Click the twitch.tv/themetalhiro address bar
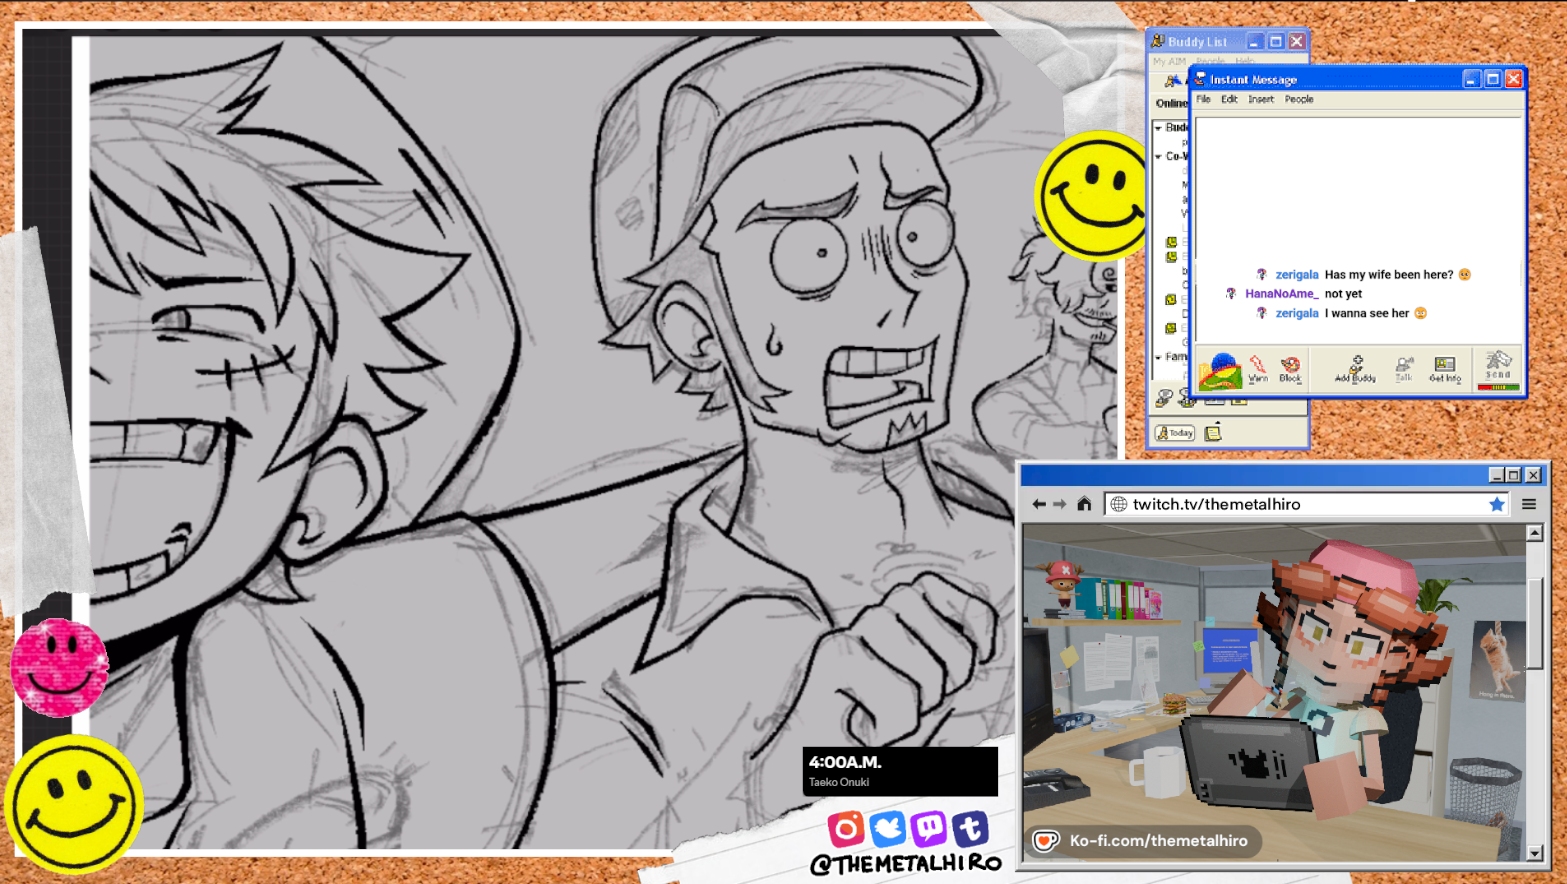The height and width of the screenshot is (884, 1567). [1300, 504]
